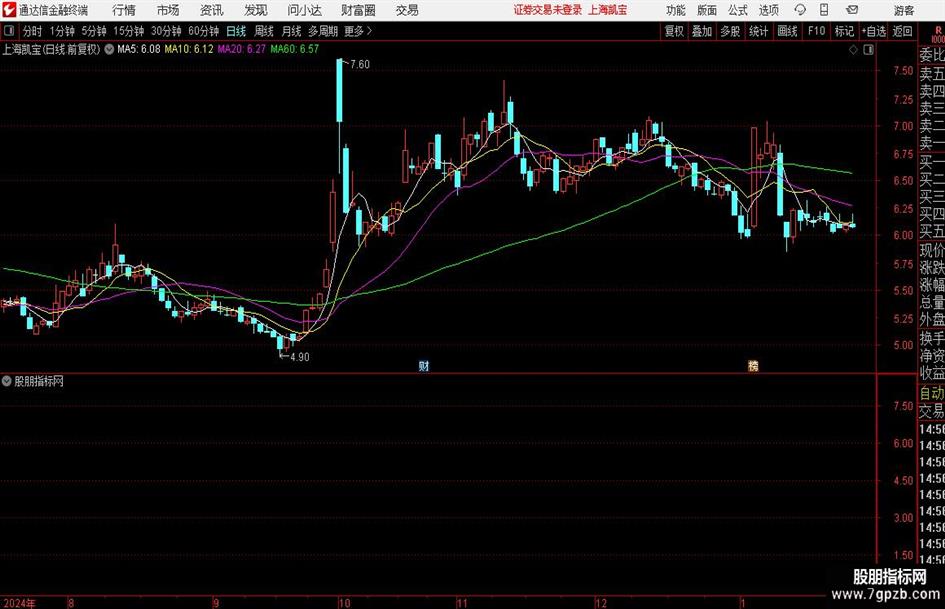This screenshot has width=945, height=609.
Task: Click the 返回 back button
Action: pyautogui.click(x=902, y=31)
